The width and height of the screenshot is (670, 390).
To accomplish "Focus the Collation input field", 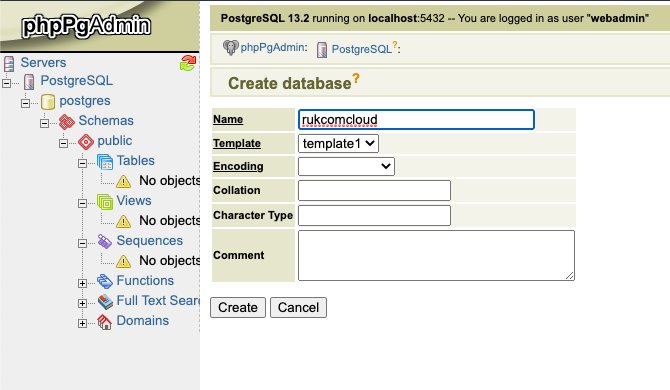I will (x=374, y=191).
